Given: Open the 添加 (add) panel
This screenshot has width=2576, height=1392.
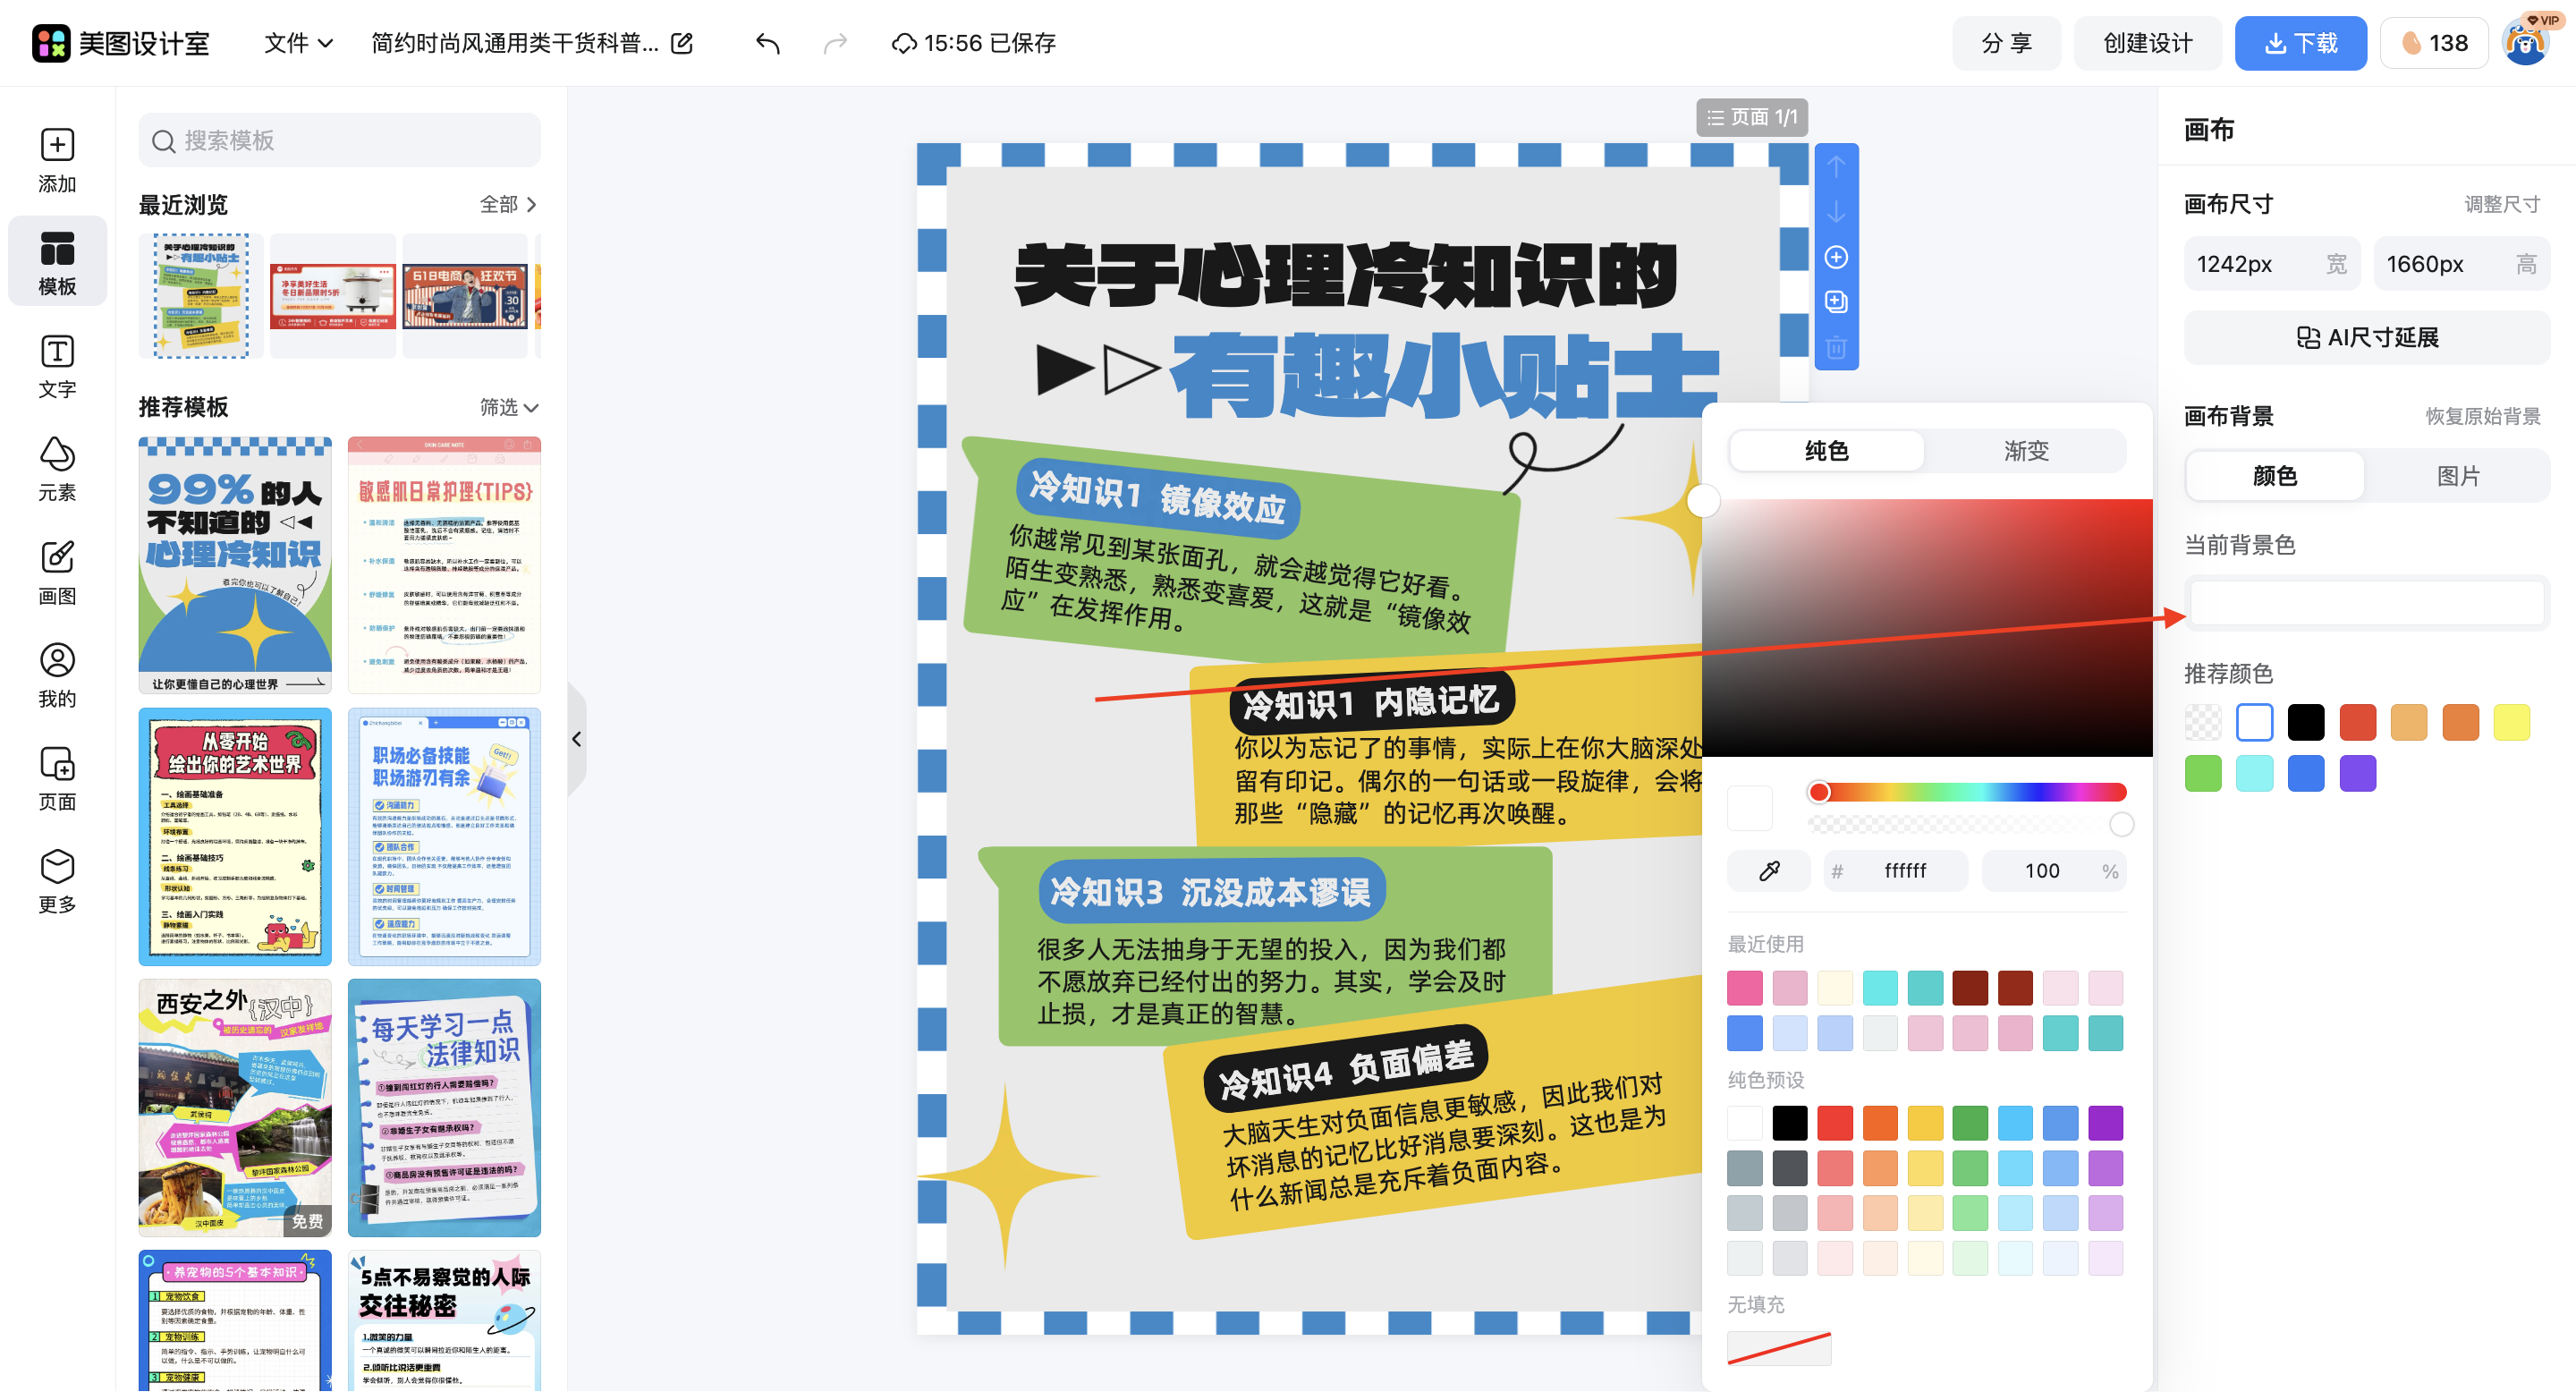Looking at the screenshot, I should click(57, 160).
